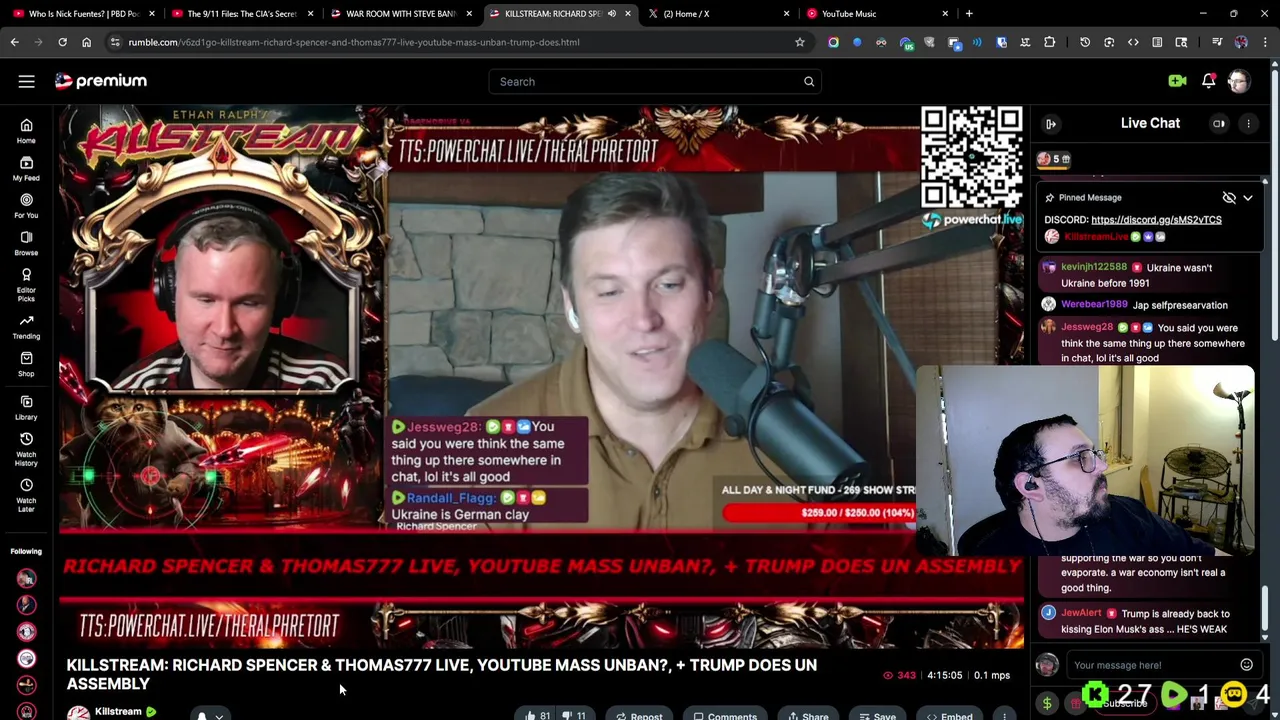This screenshot has height=720, width=1280.
Task: Dislike the video with thumbs down
Action: 573,715
